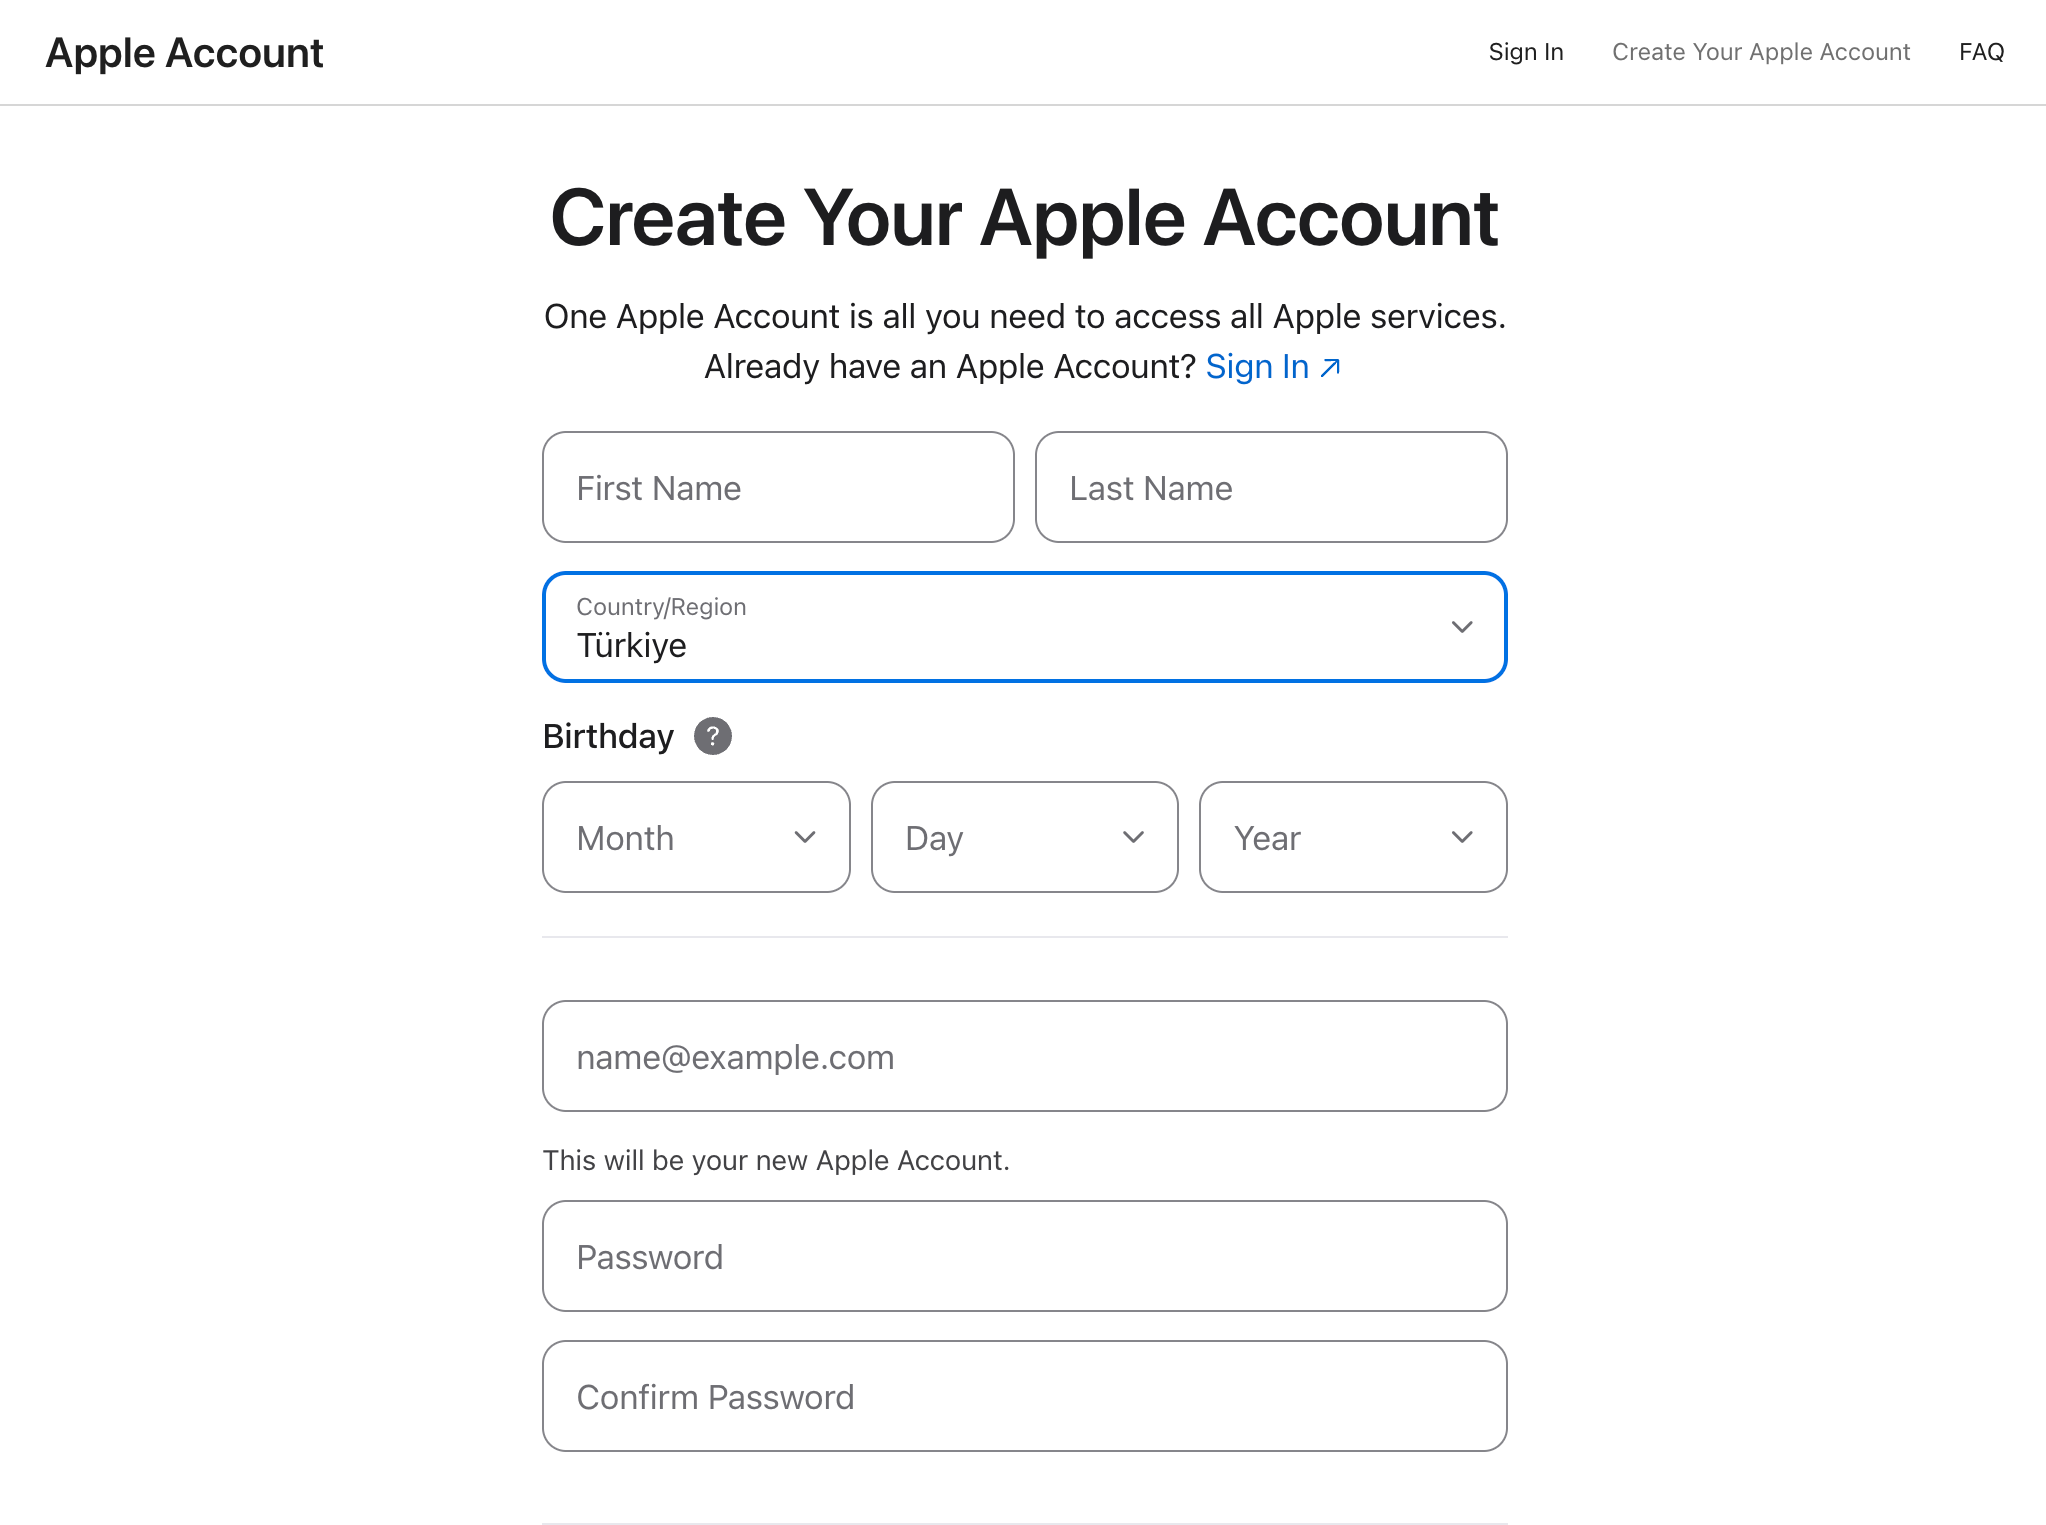Open Sign In in the top navigation
This screenshot has width=2046, height=1525.
point(1525,52)
